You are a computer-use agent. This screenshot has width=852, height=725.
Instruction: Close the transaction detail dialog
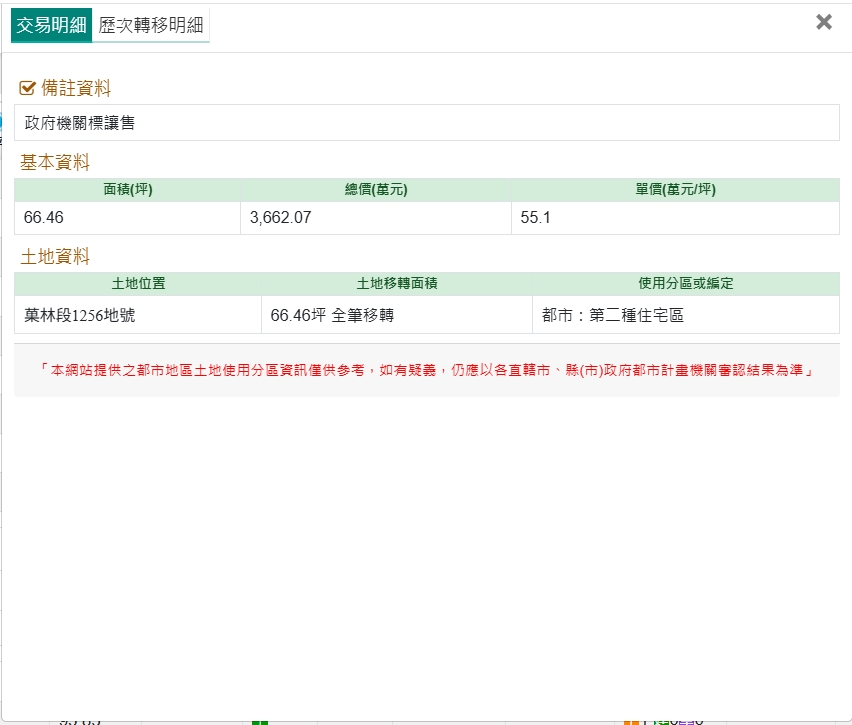click(x=824, y=22)
